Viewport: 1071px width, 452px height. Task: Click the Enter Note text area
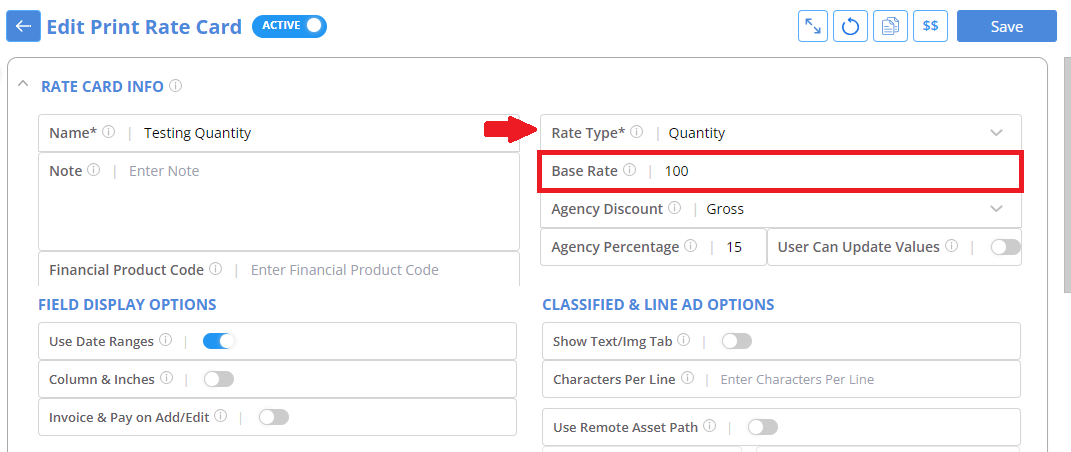pyautogui.click(x=279, y=201)
